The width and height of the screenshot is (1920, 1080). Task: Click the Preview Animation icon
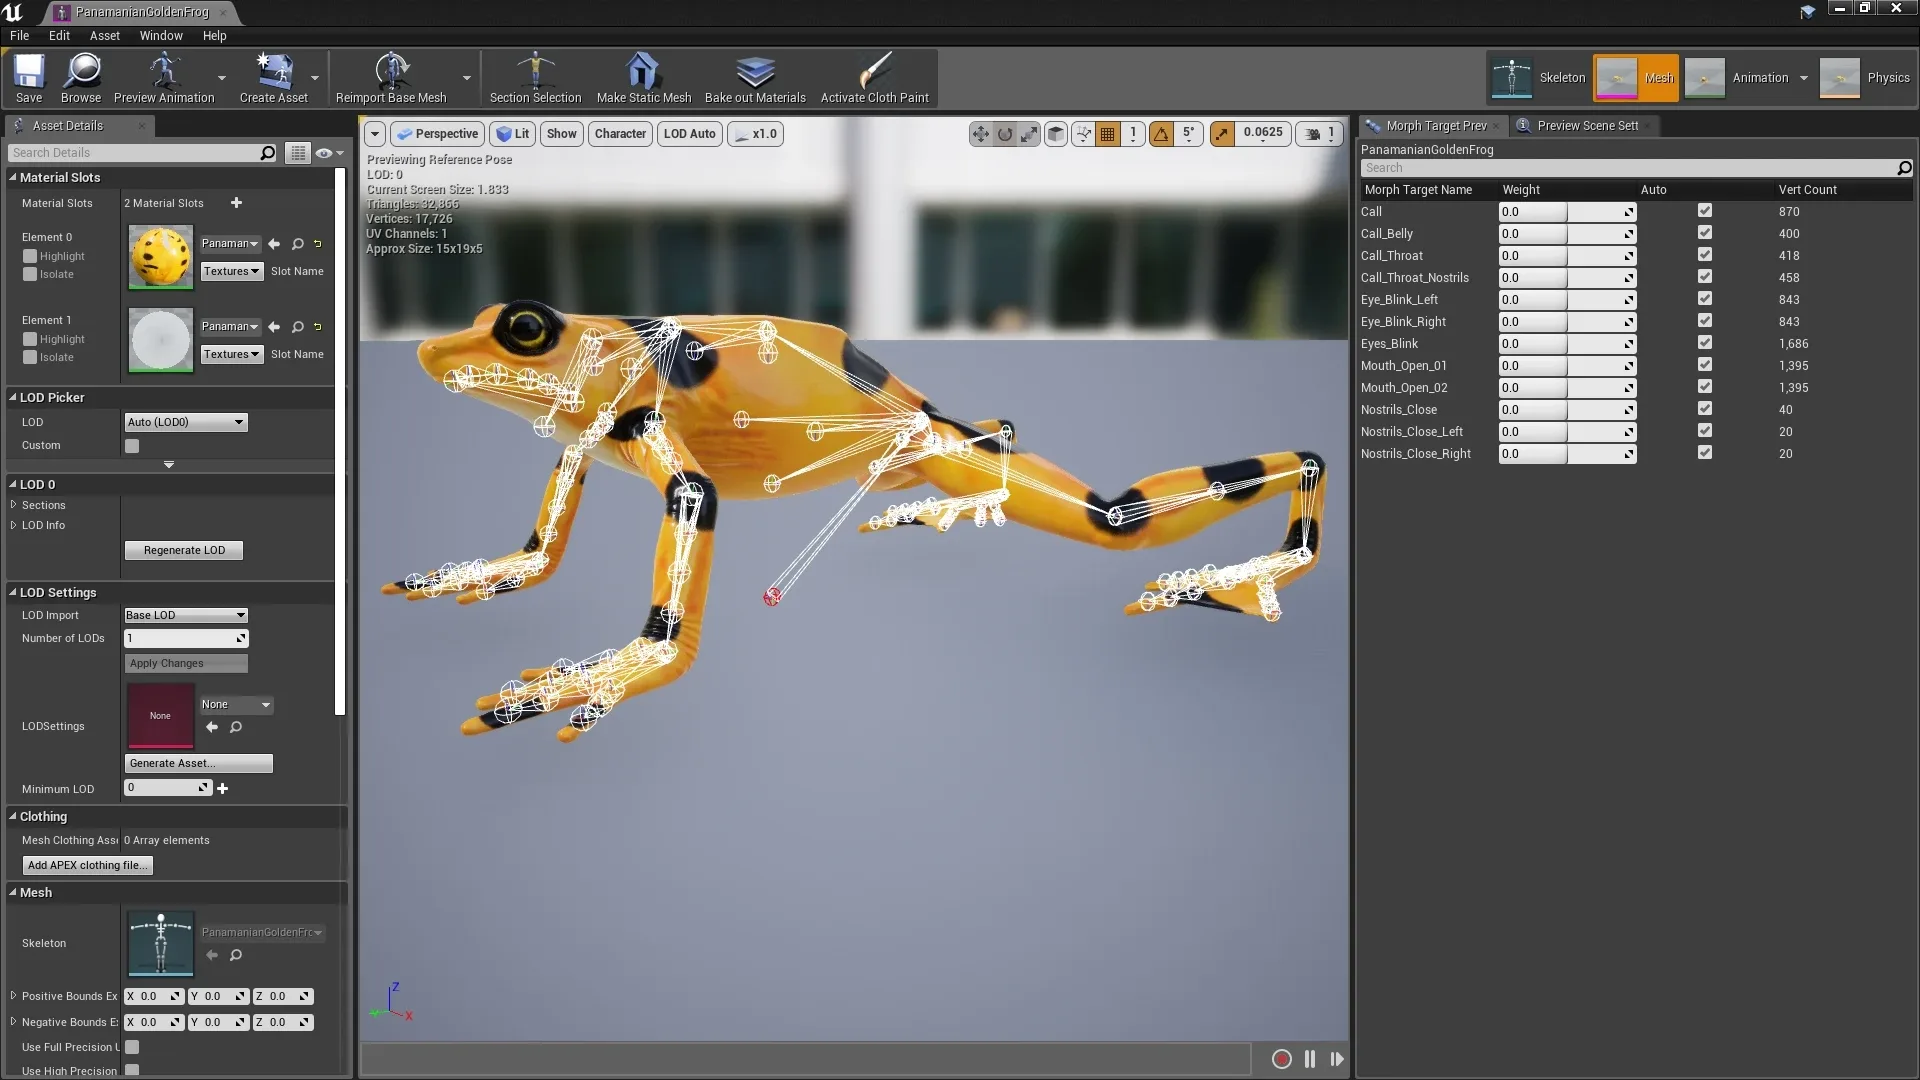(x=164, y=78)
